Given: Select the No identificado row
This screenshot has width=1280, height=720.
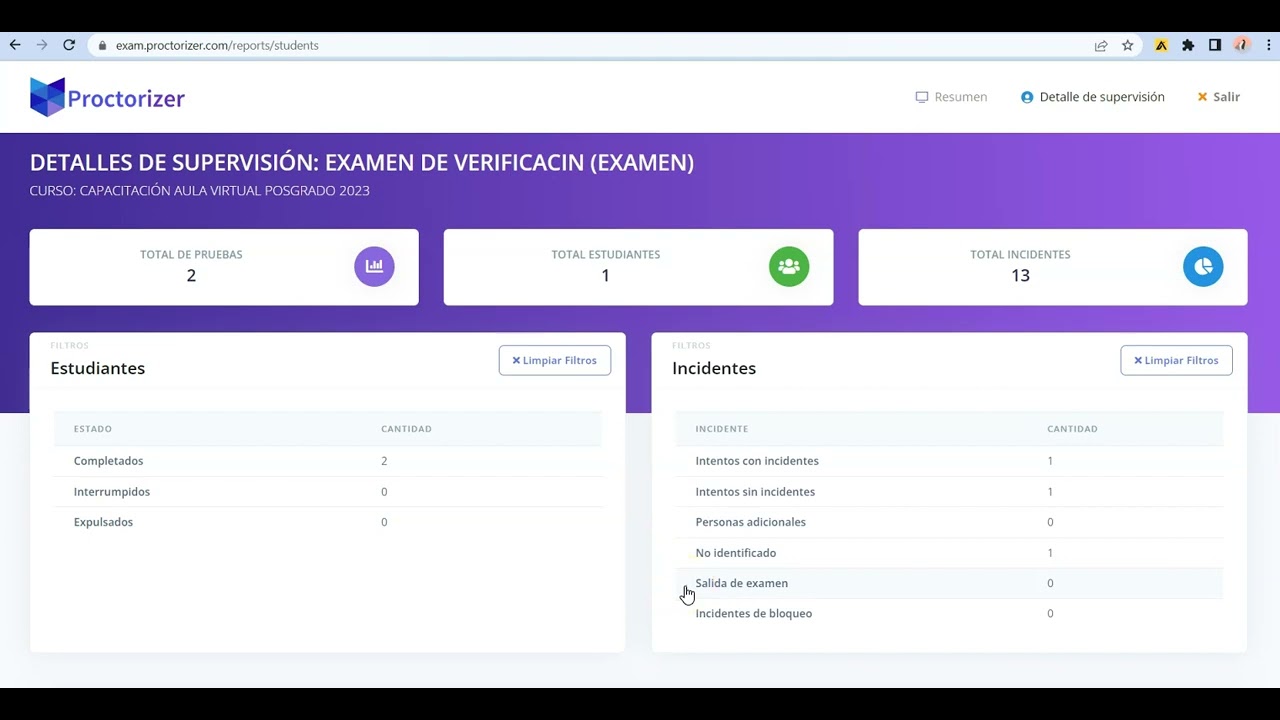Looking at the screenshot, I should click(949, 553).
